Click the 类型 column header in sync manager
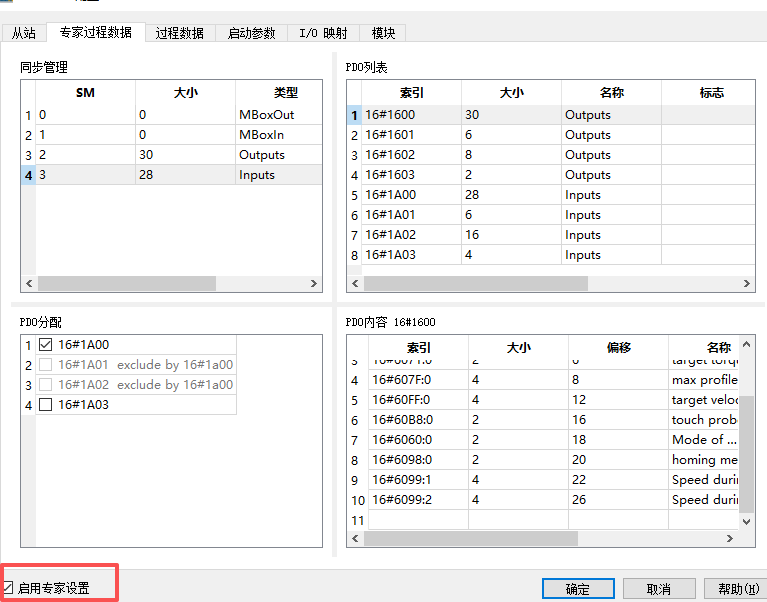 coord(279,93)
